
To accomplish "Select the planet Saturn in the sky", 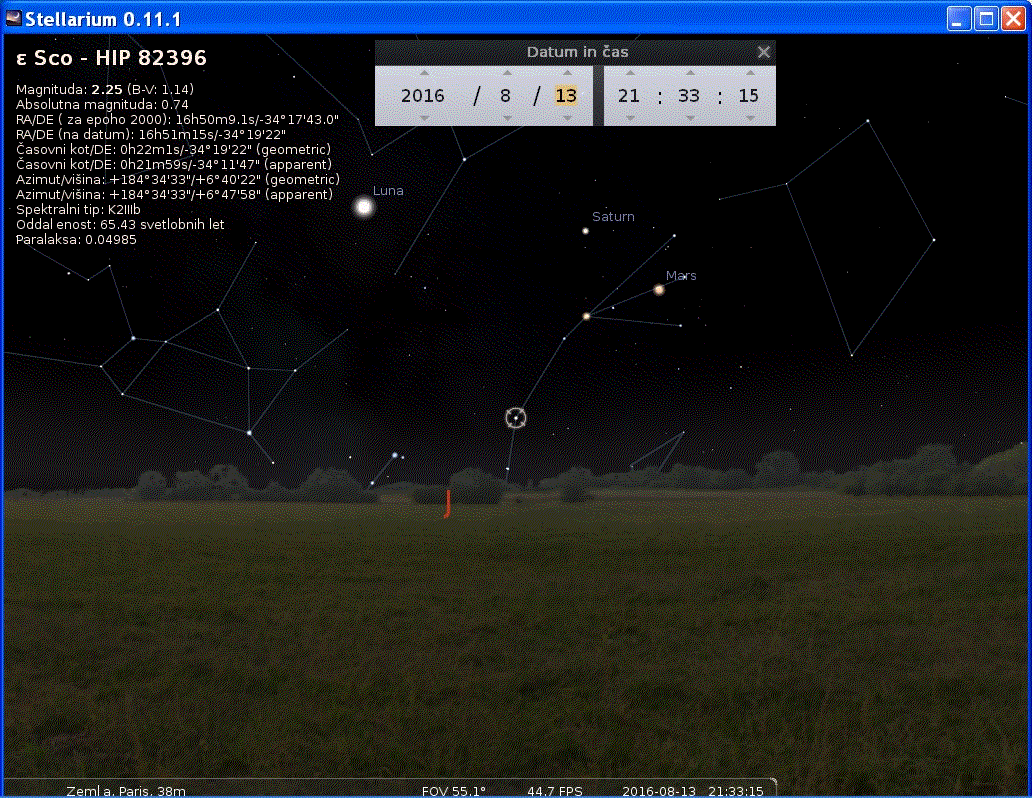I will [x=586, y=231].
